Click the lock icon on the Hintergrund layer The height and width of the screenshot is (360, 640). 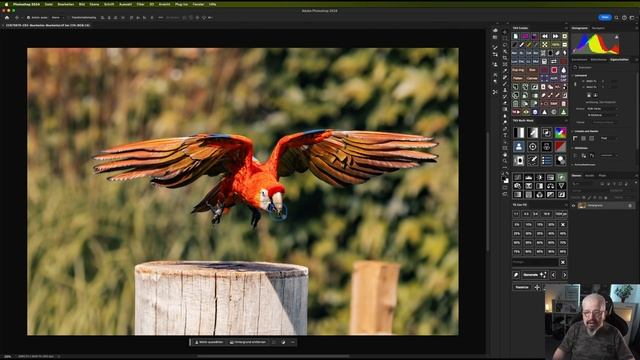point(630,206)
